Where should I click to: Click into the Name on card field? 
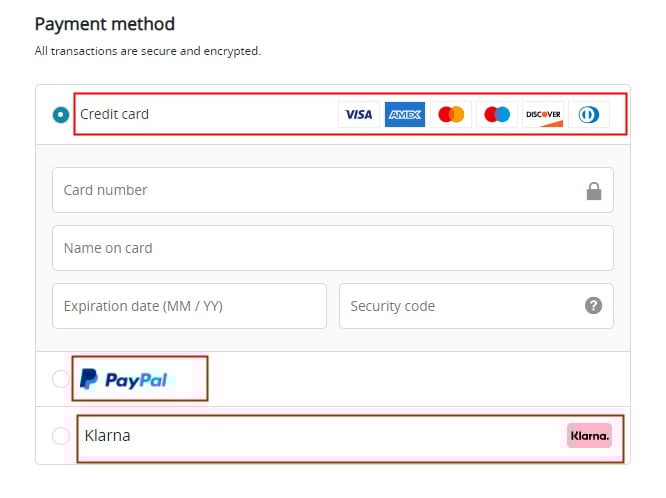pos(332,248)
